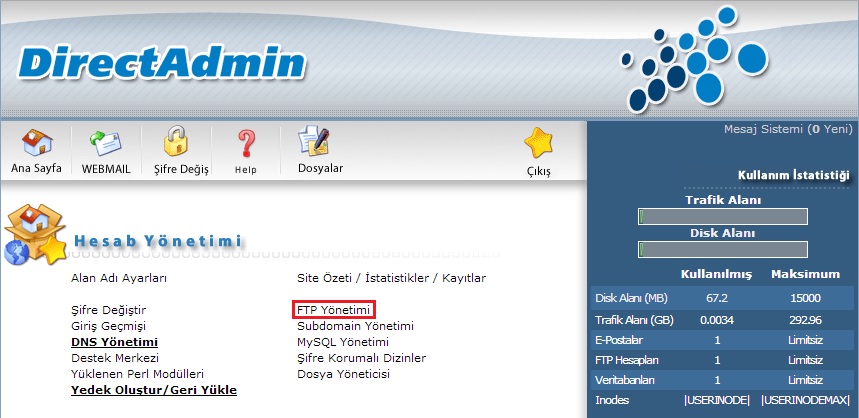This screenshot has height=418, width=859.
Task: Click the Ana Sayfa house icon
Action: (x=37, y=142)
